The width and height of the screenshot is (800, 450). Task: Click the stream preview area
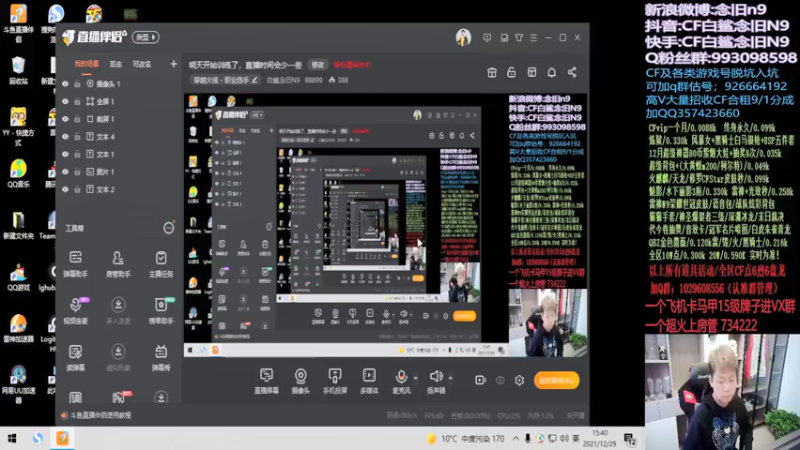pyautogui.click(x=385, y=225)
